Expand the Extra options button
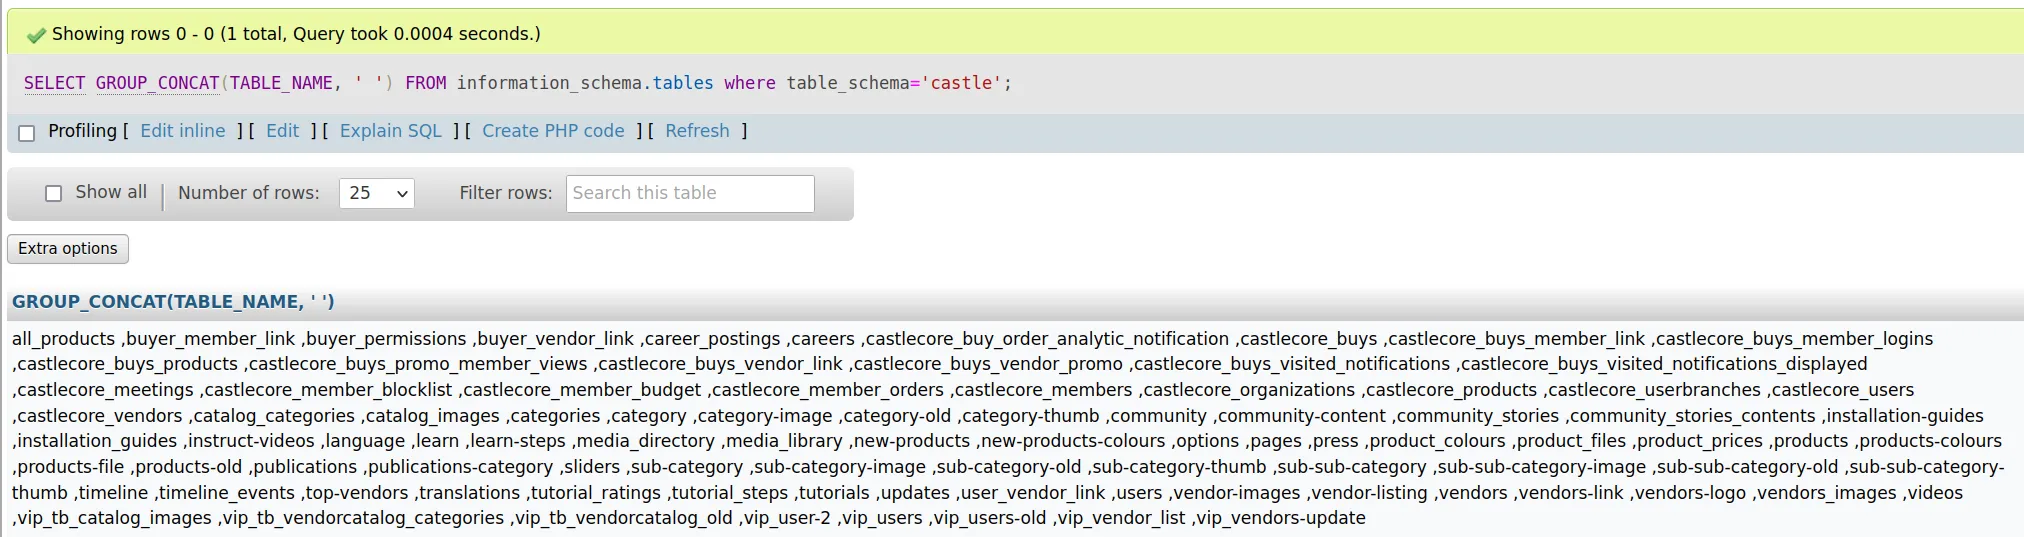The image size is (2024, 537). tap(68, 249)
